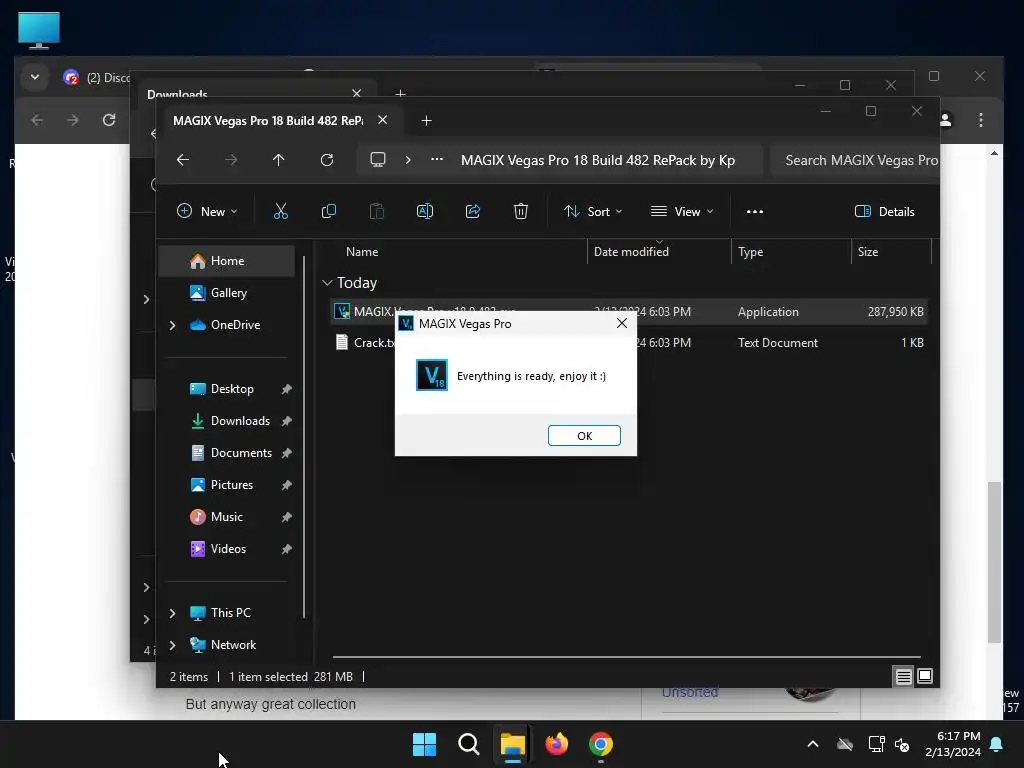Open Gallery in navigation pane
Screen dimensions: 1024x768
228,293
